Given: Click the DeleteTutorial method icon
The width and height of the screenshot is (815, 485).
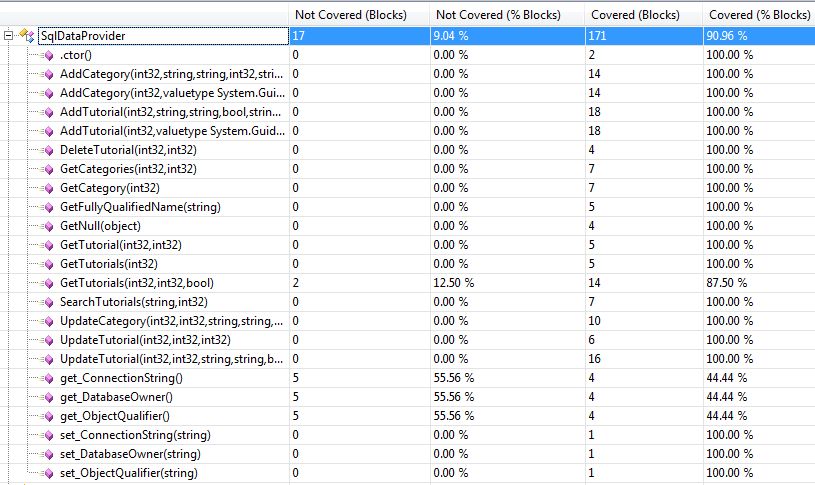Looking at the screenshot, I should tap(48, 151).
